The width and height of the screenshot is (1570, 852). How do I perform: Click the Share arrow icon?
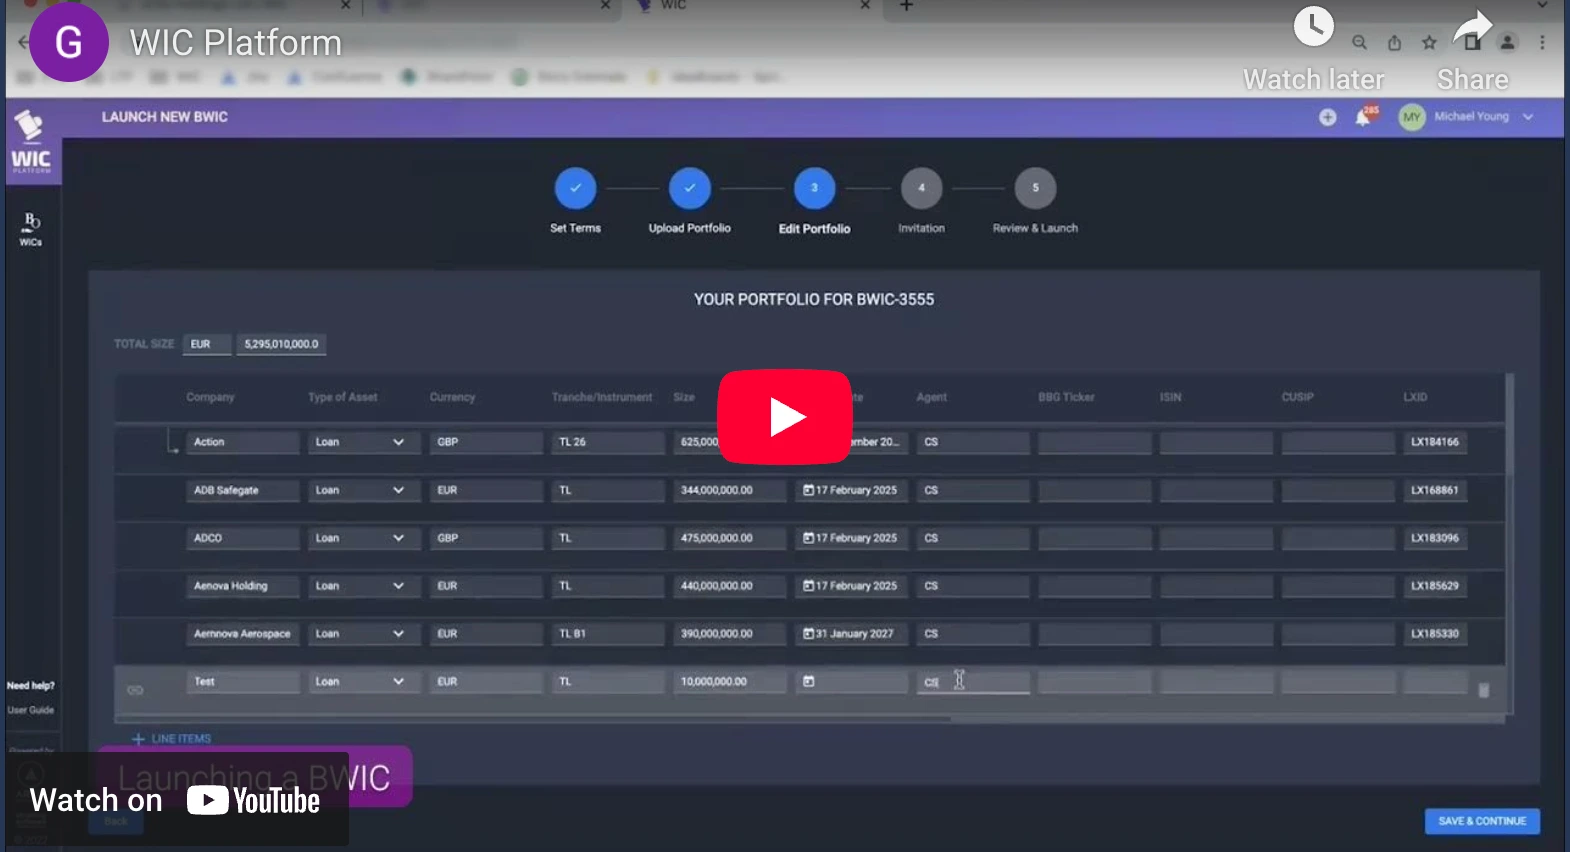pyautogui.click(x=1472, y=29)
